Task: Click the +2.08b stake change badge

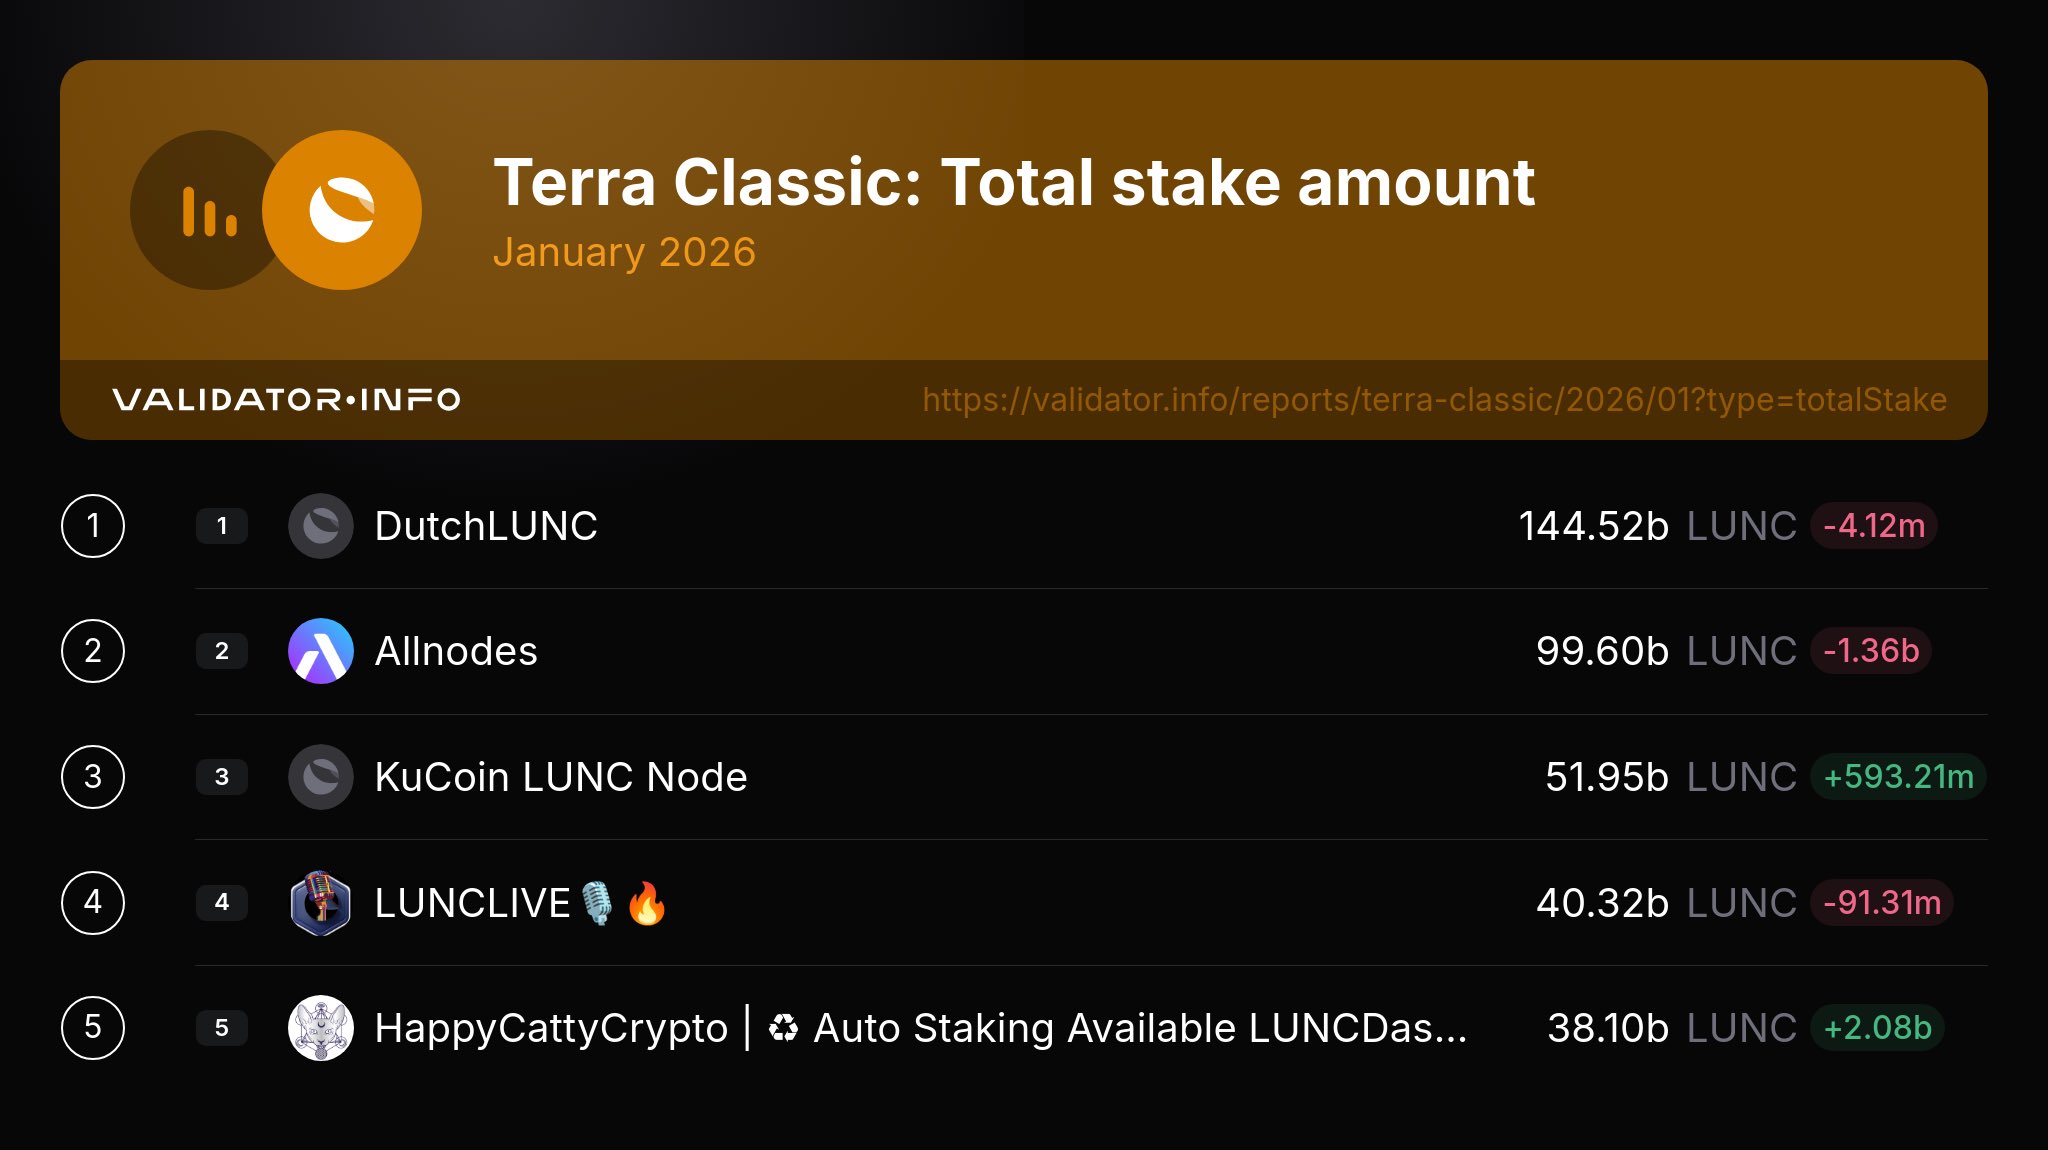Action: point(1877,1028)
